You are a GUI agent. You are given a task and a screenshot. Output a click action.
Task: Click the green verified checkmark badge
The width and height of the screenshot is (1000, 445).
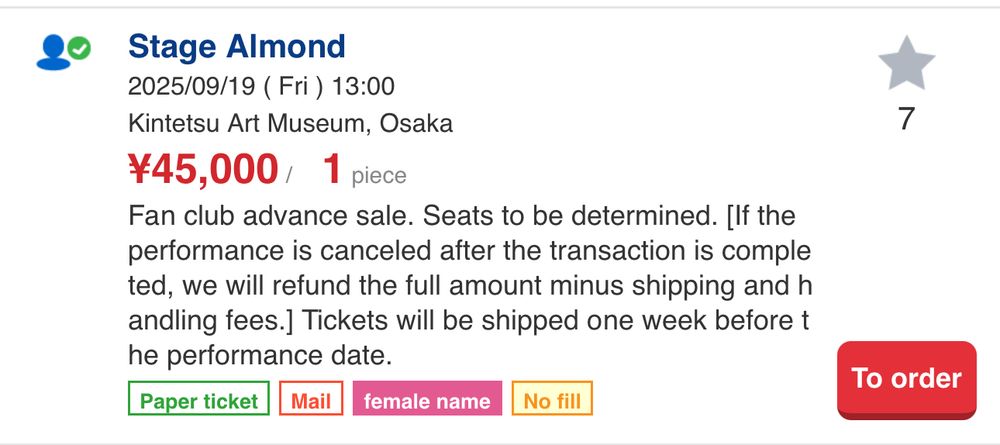pos(80,48)
